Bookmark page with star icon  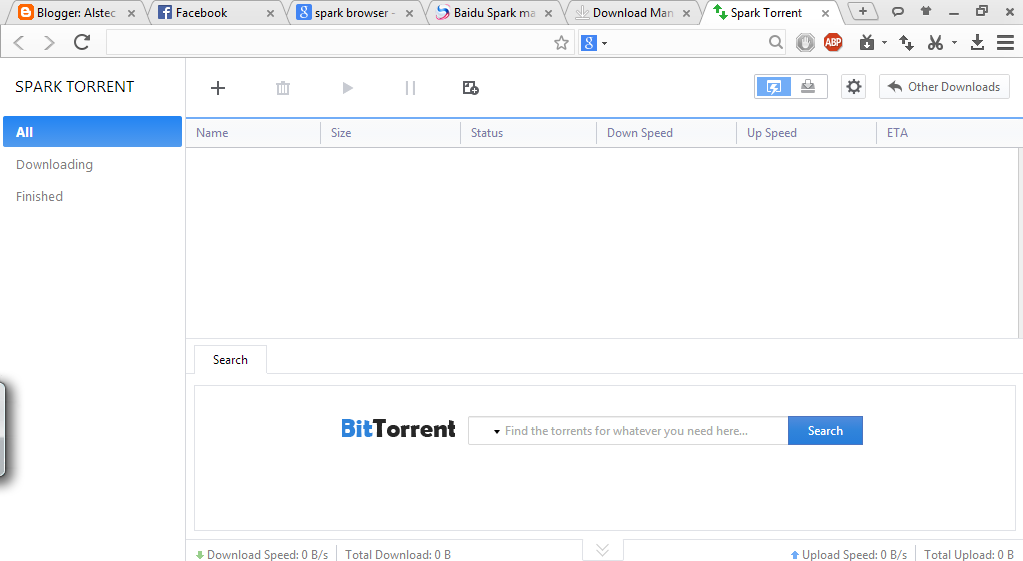561,43
